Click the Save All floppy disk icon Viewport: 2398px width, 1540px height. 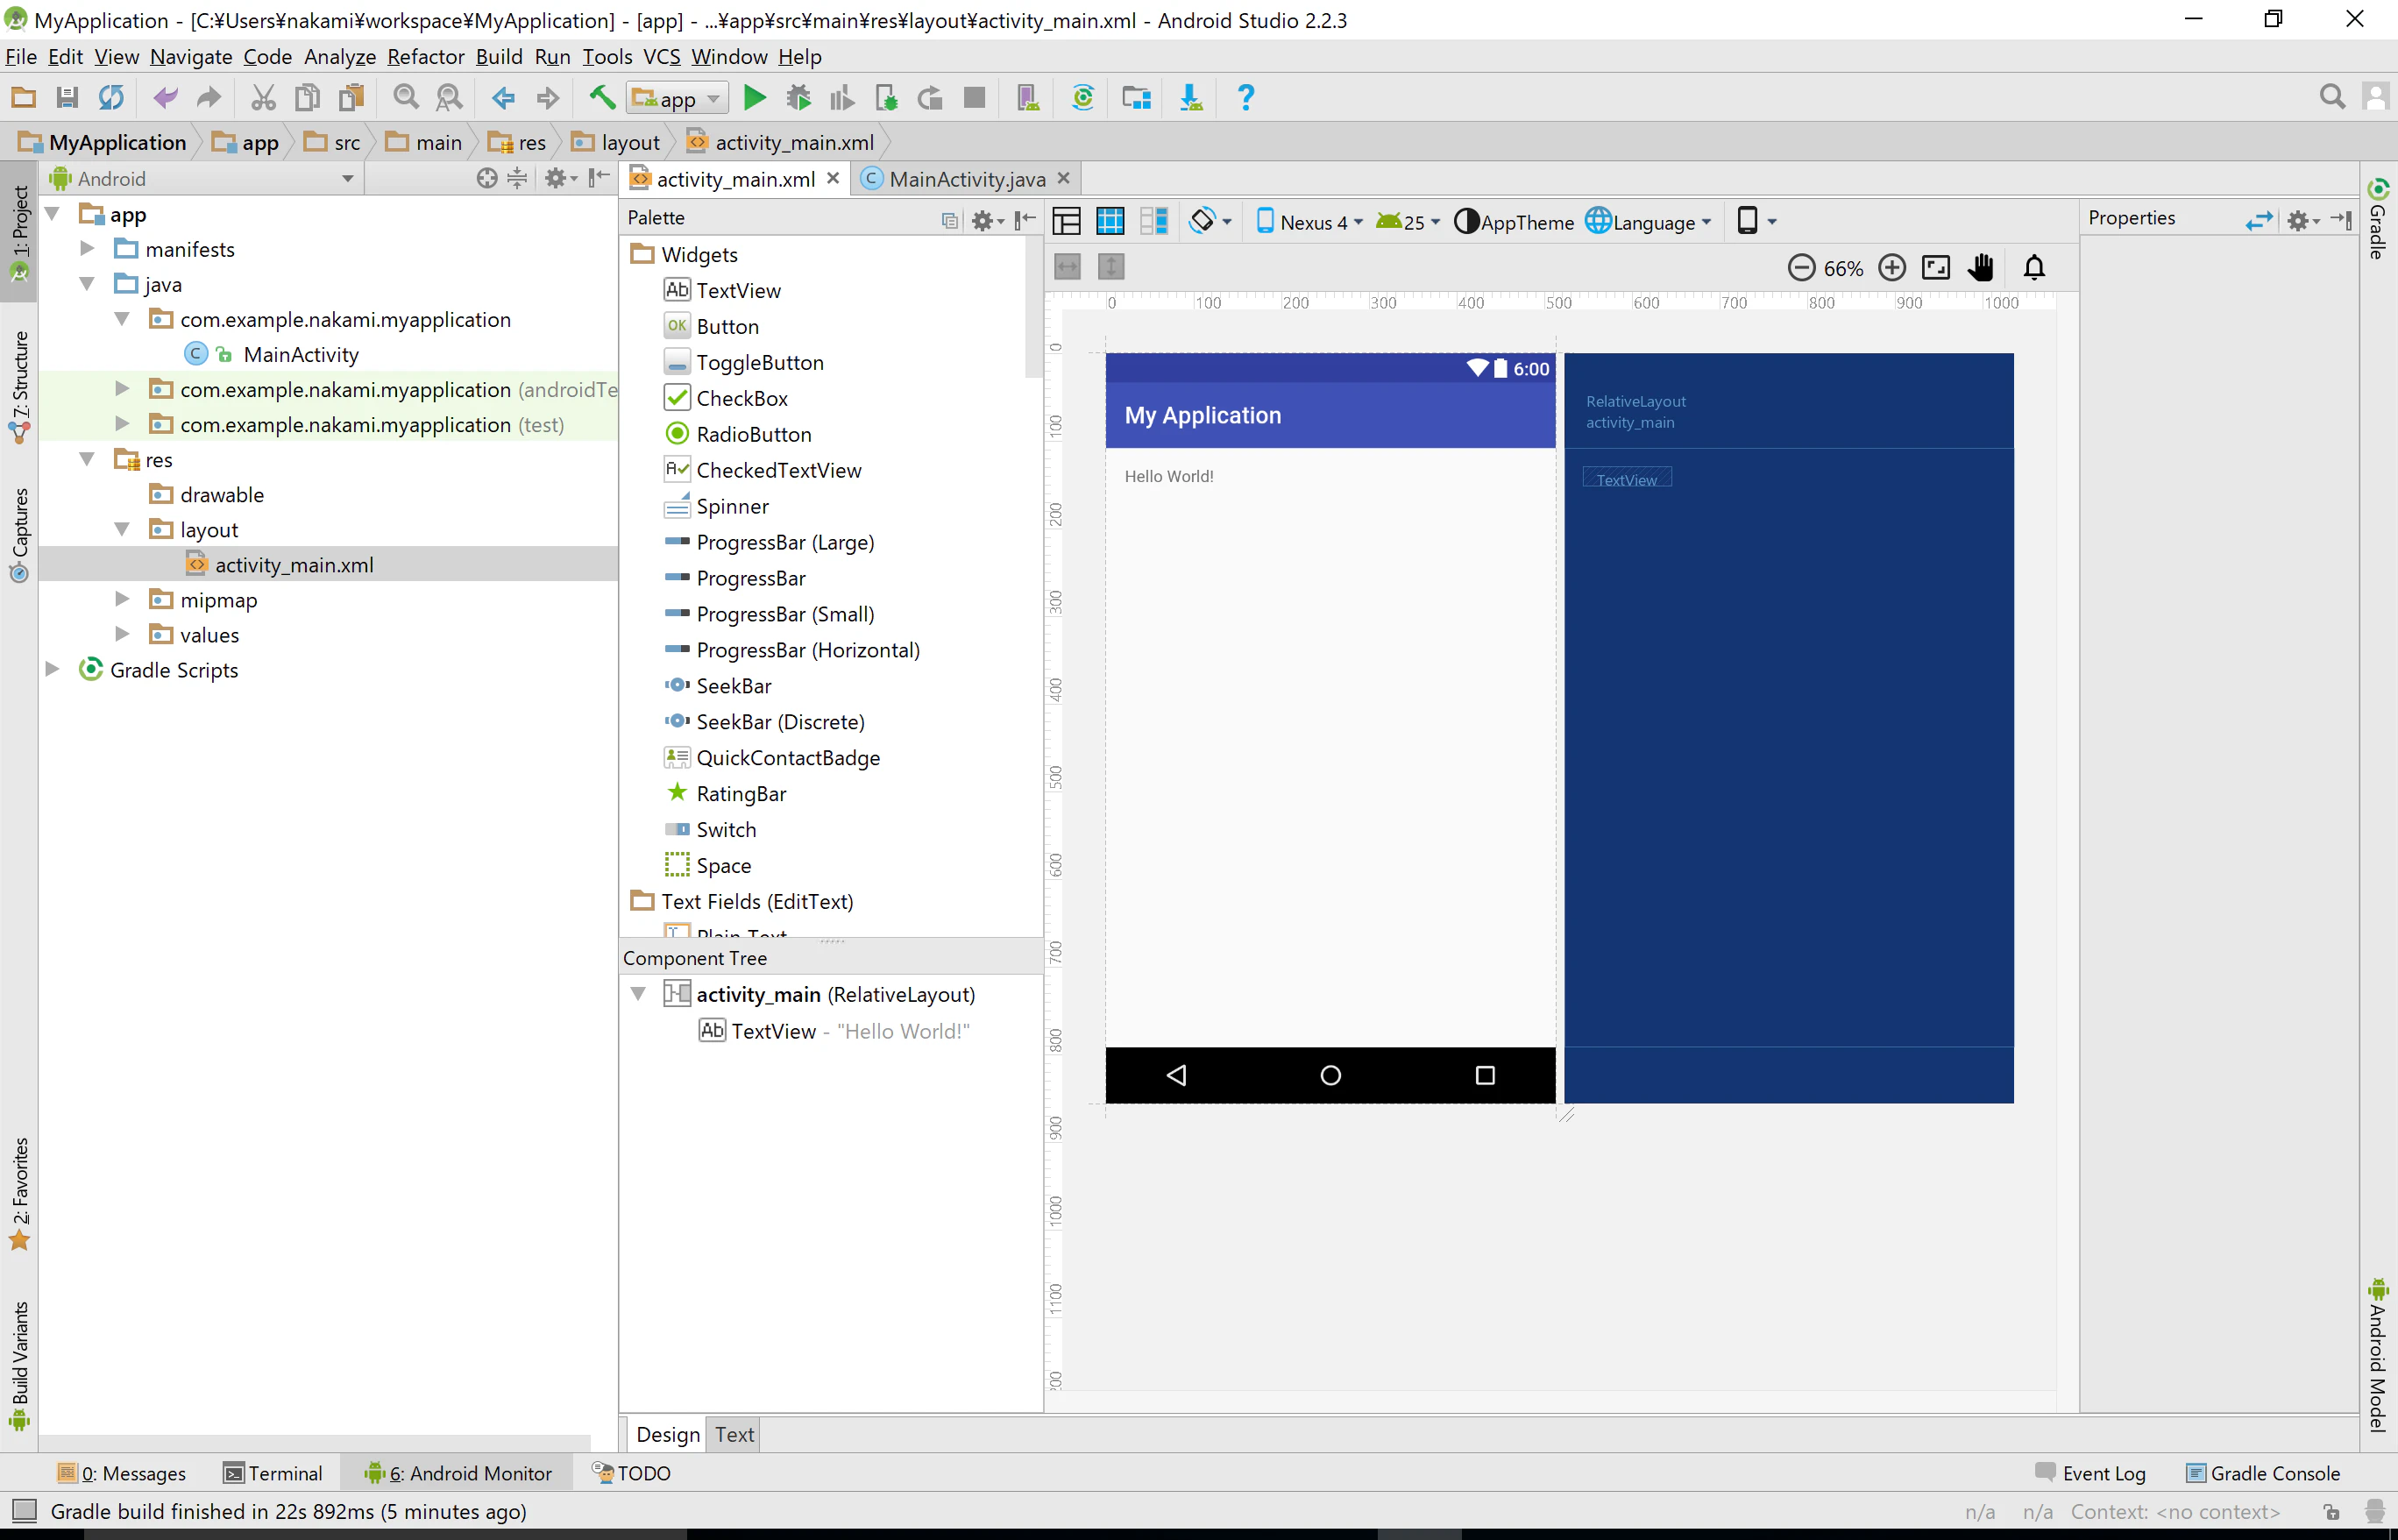click(x=67, y=98)
